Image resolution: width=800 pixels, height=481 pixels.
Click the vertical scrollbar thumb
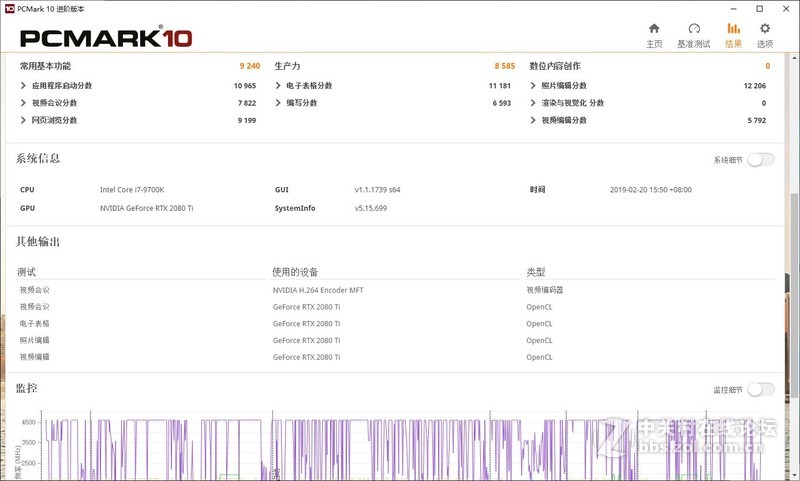click(x=794, y=295)
